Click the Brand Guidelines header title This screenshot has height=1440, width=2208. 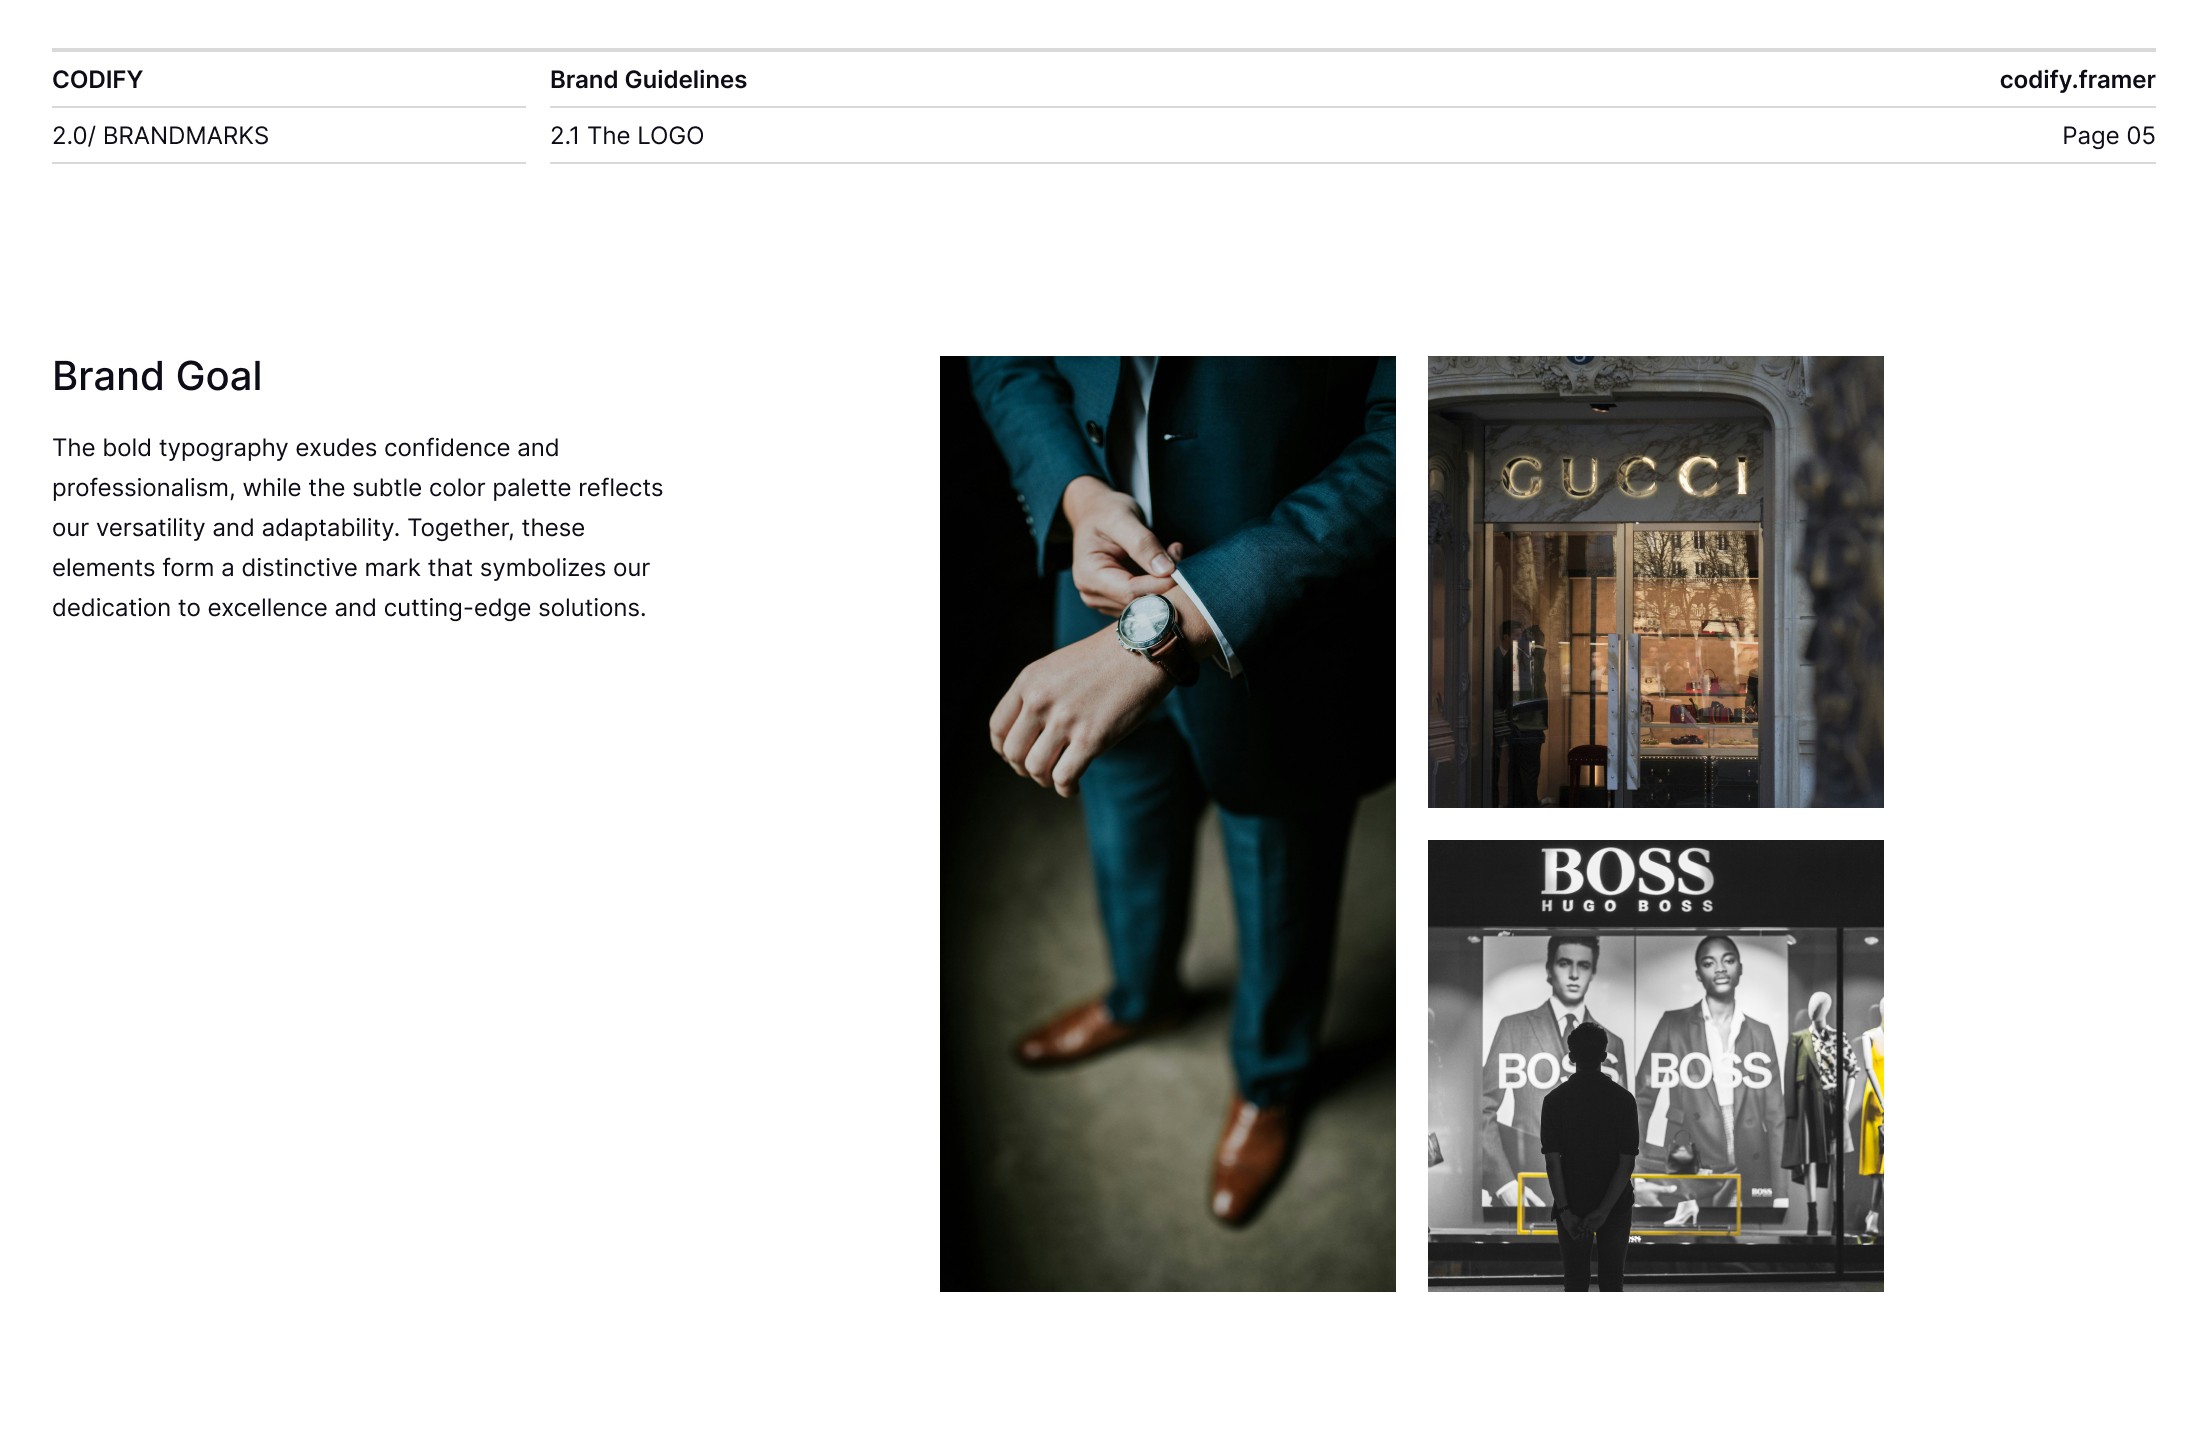(648, 80)
